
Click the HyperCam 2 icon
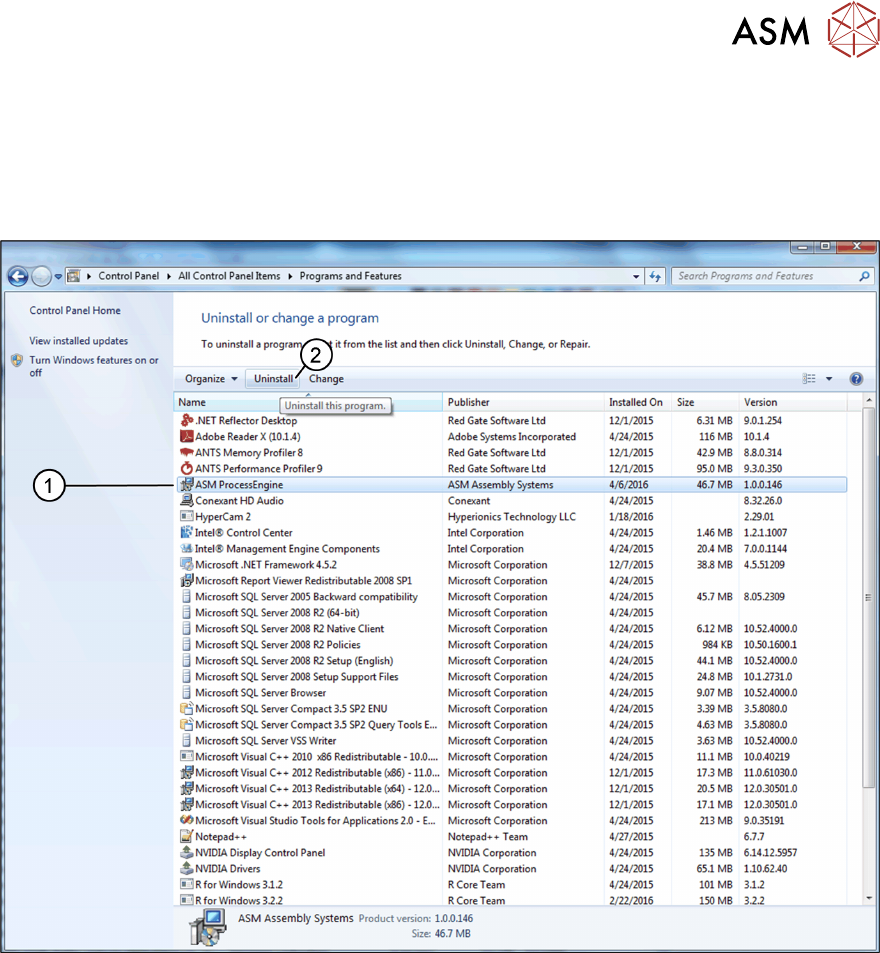coord(187,517)
